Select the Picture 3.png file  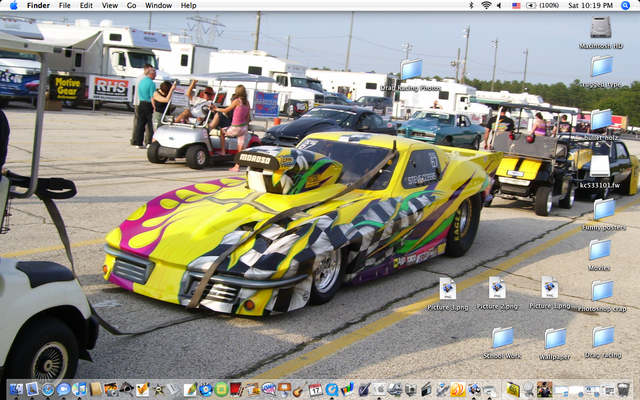click(x=447, y=288)
